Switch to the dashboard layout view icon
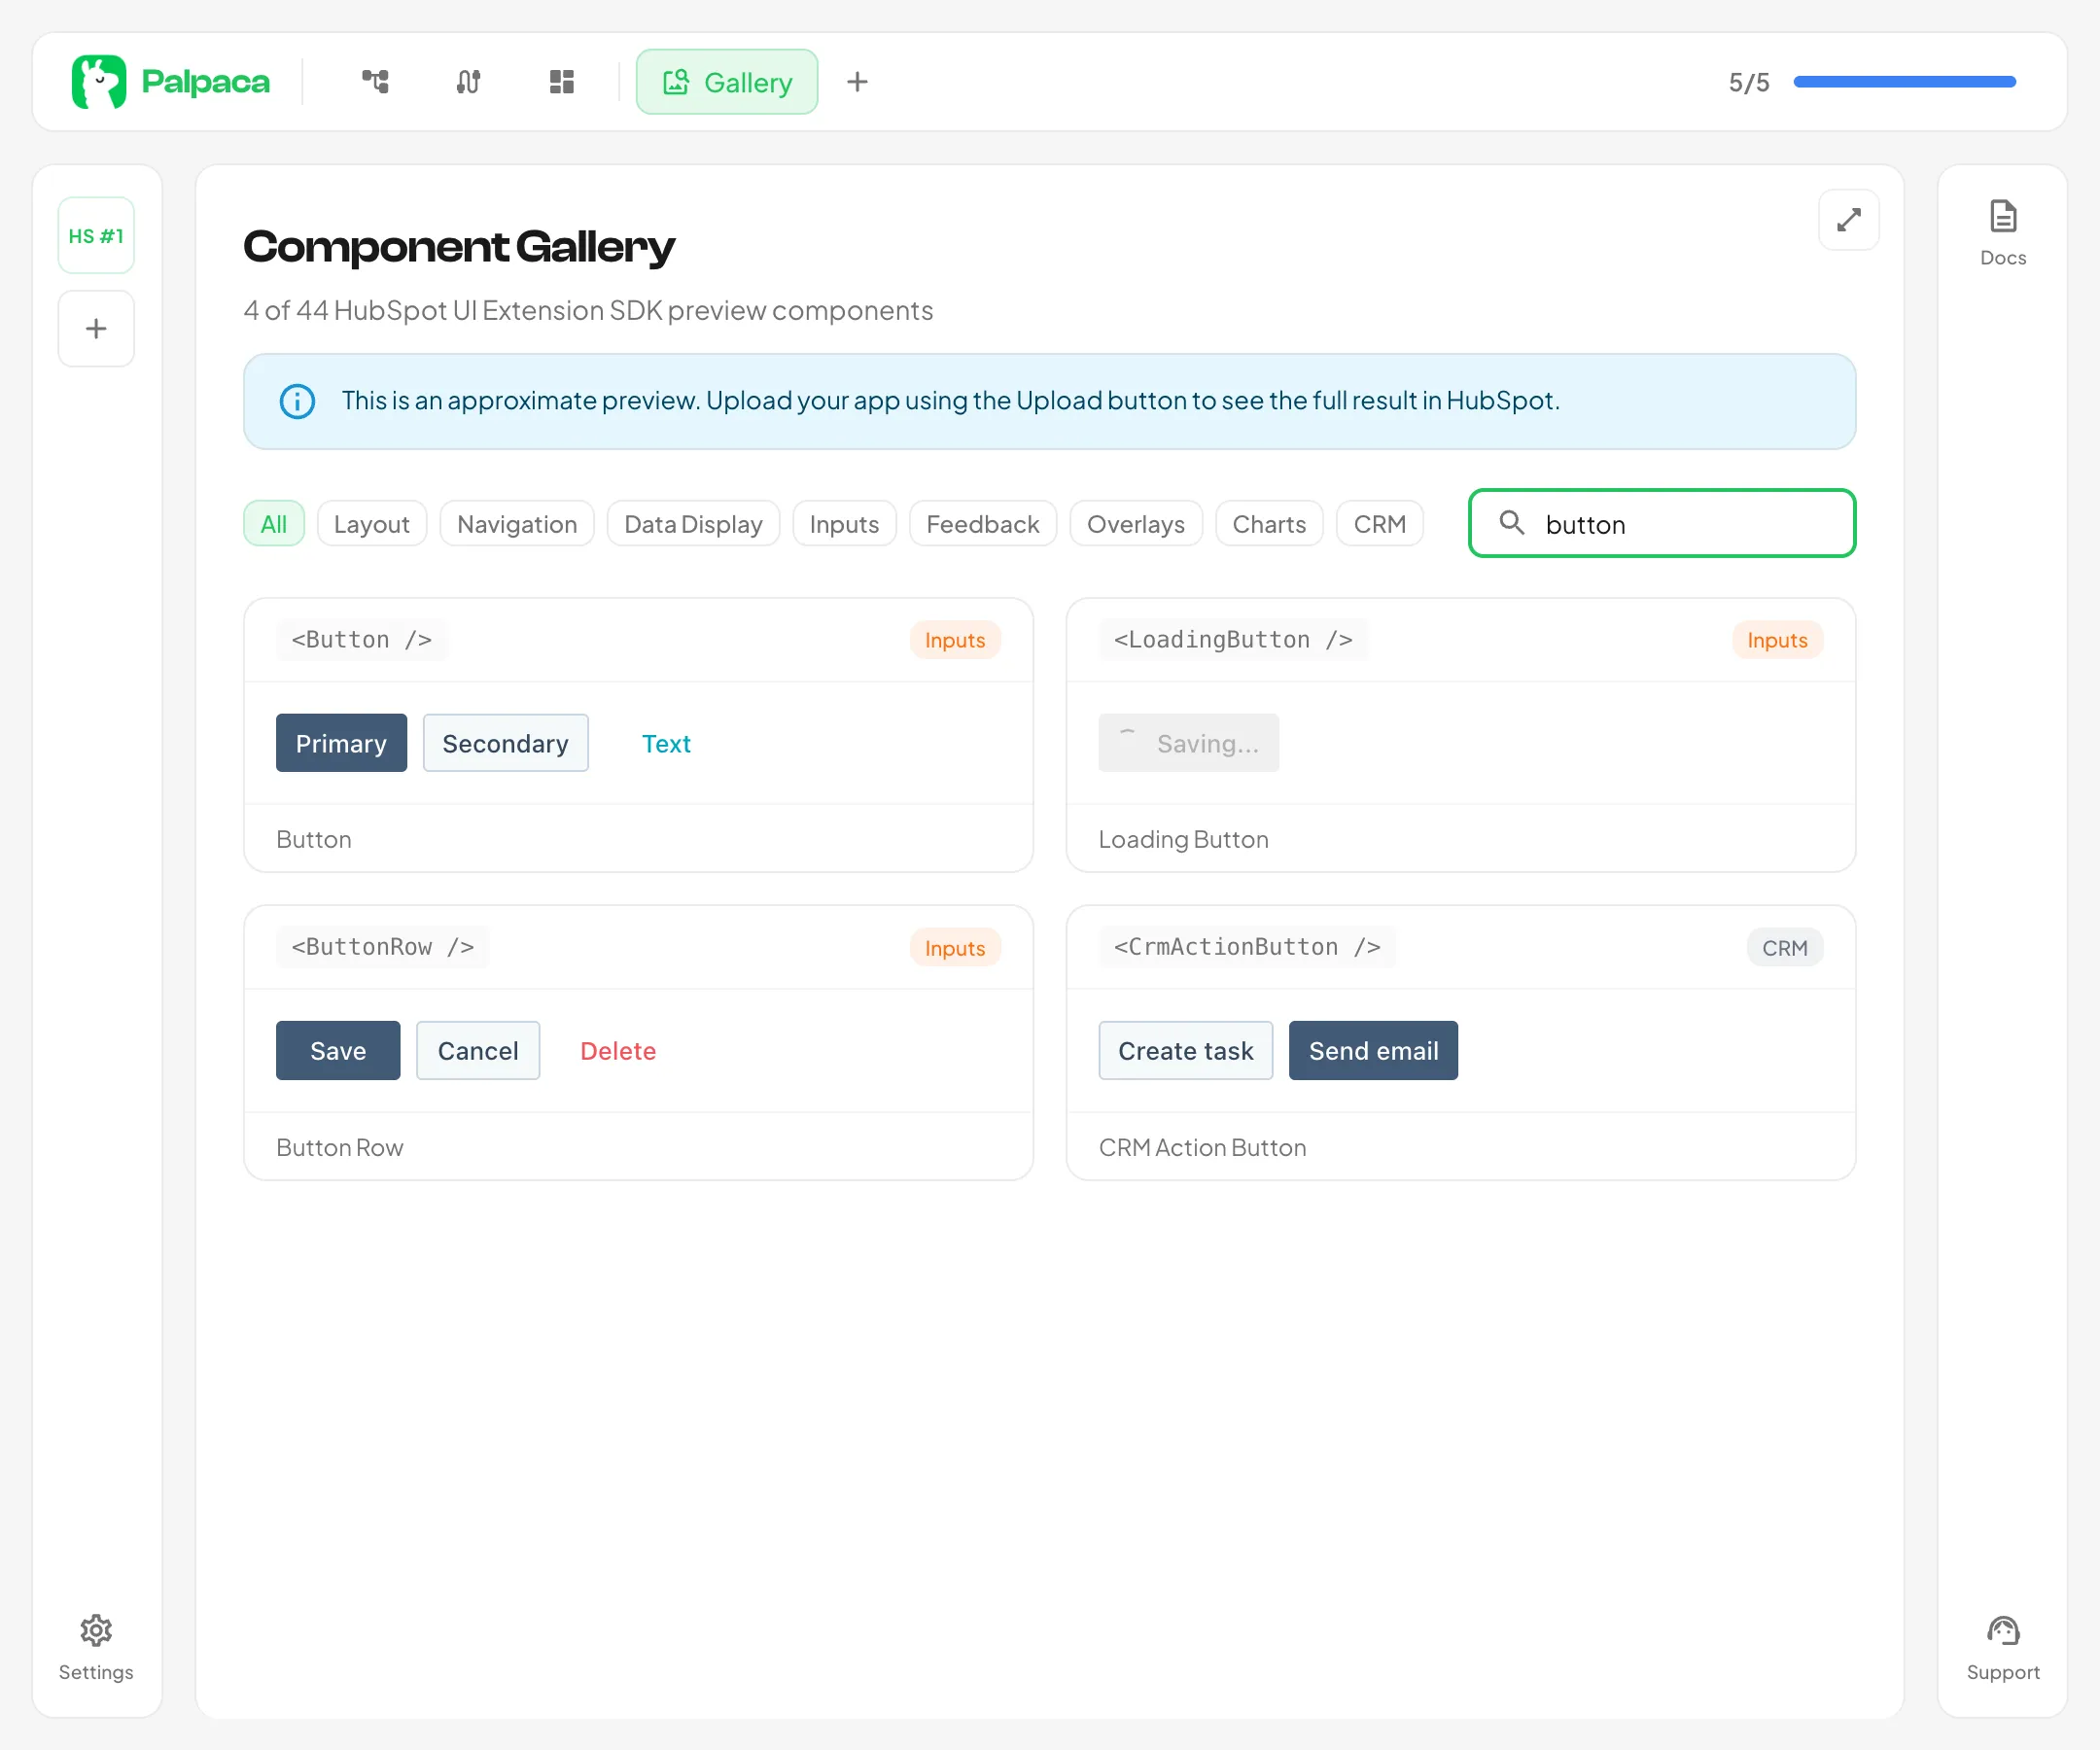This screenshot has width=2100, height=1750. pos(561,82)
